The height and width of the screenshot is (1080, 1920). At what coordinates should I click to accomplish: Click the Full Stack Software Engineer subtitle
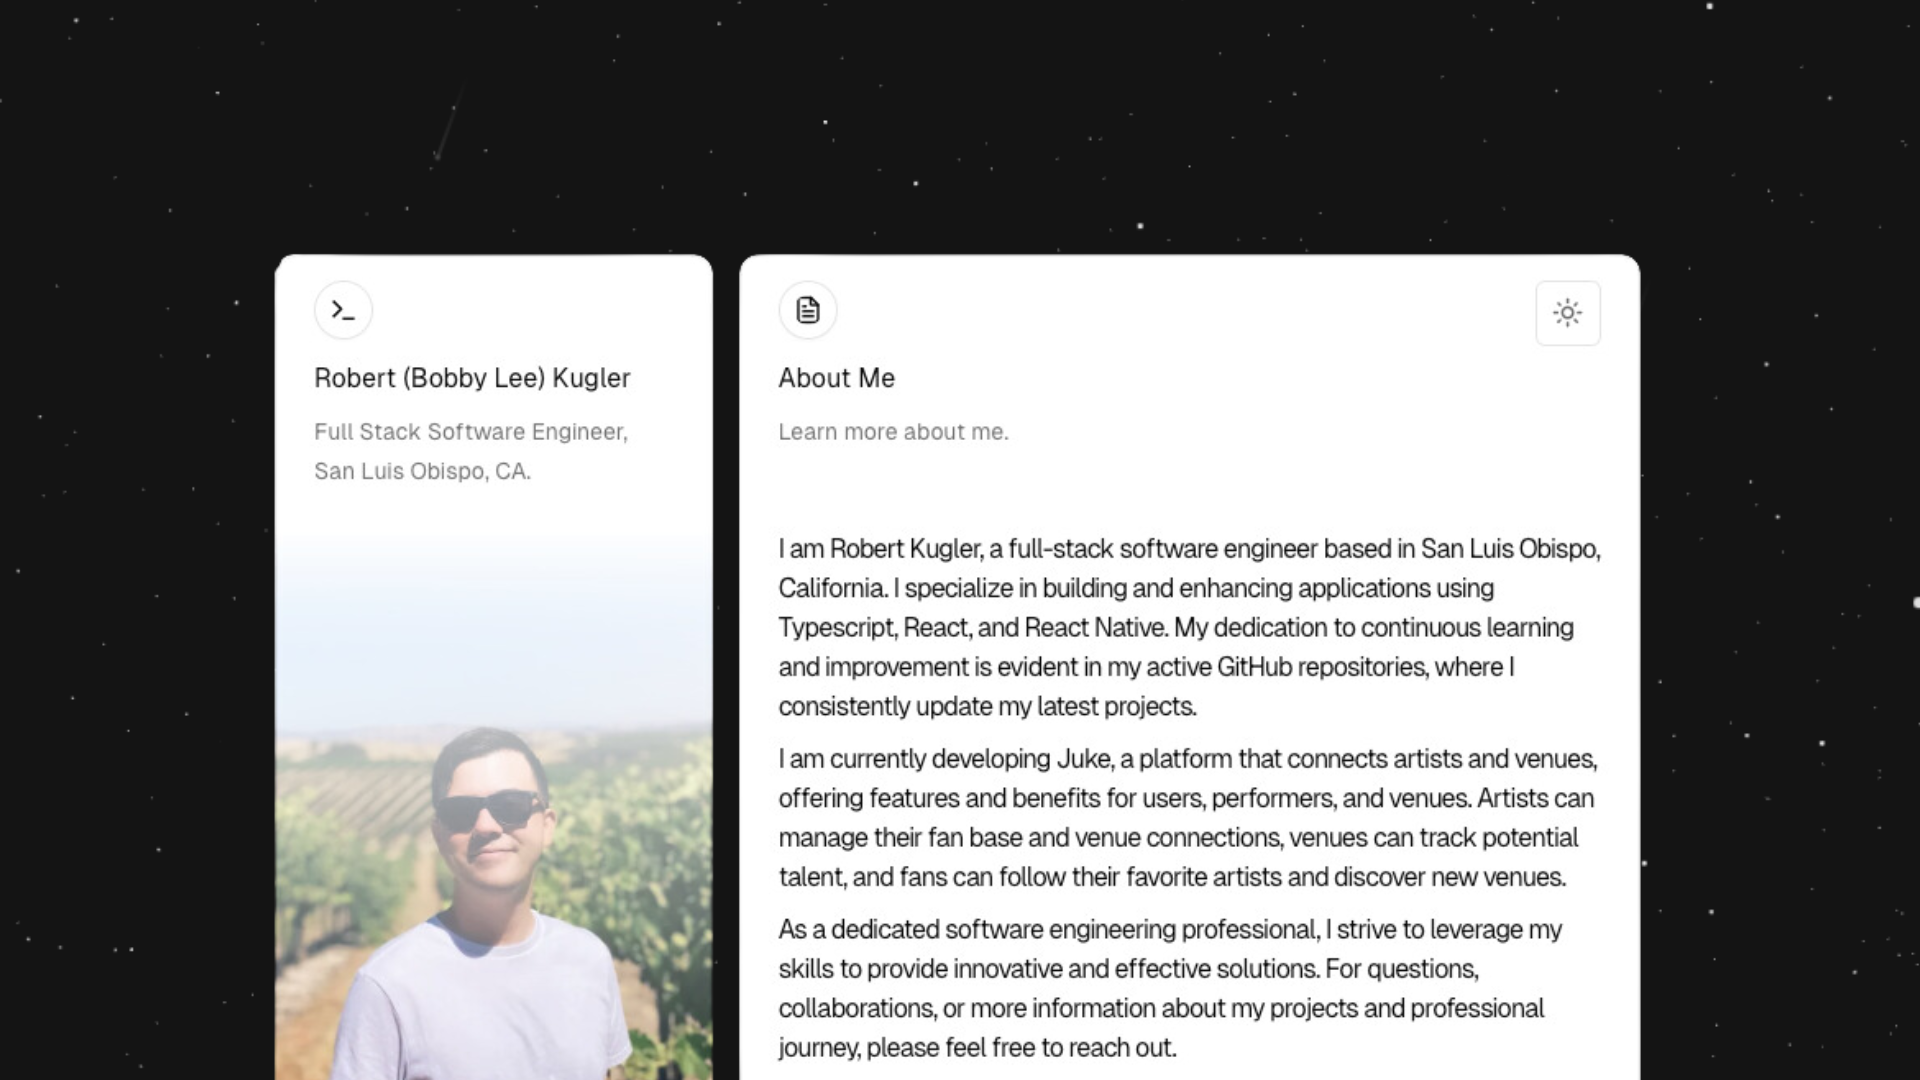pos(470,432)
